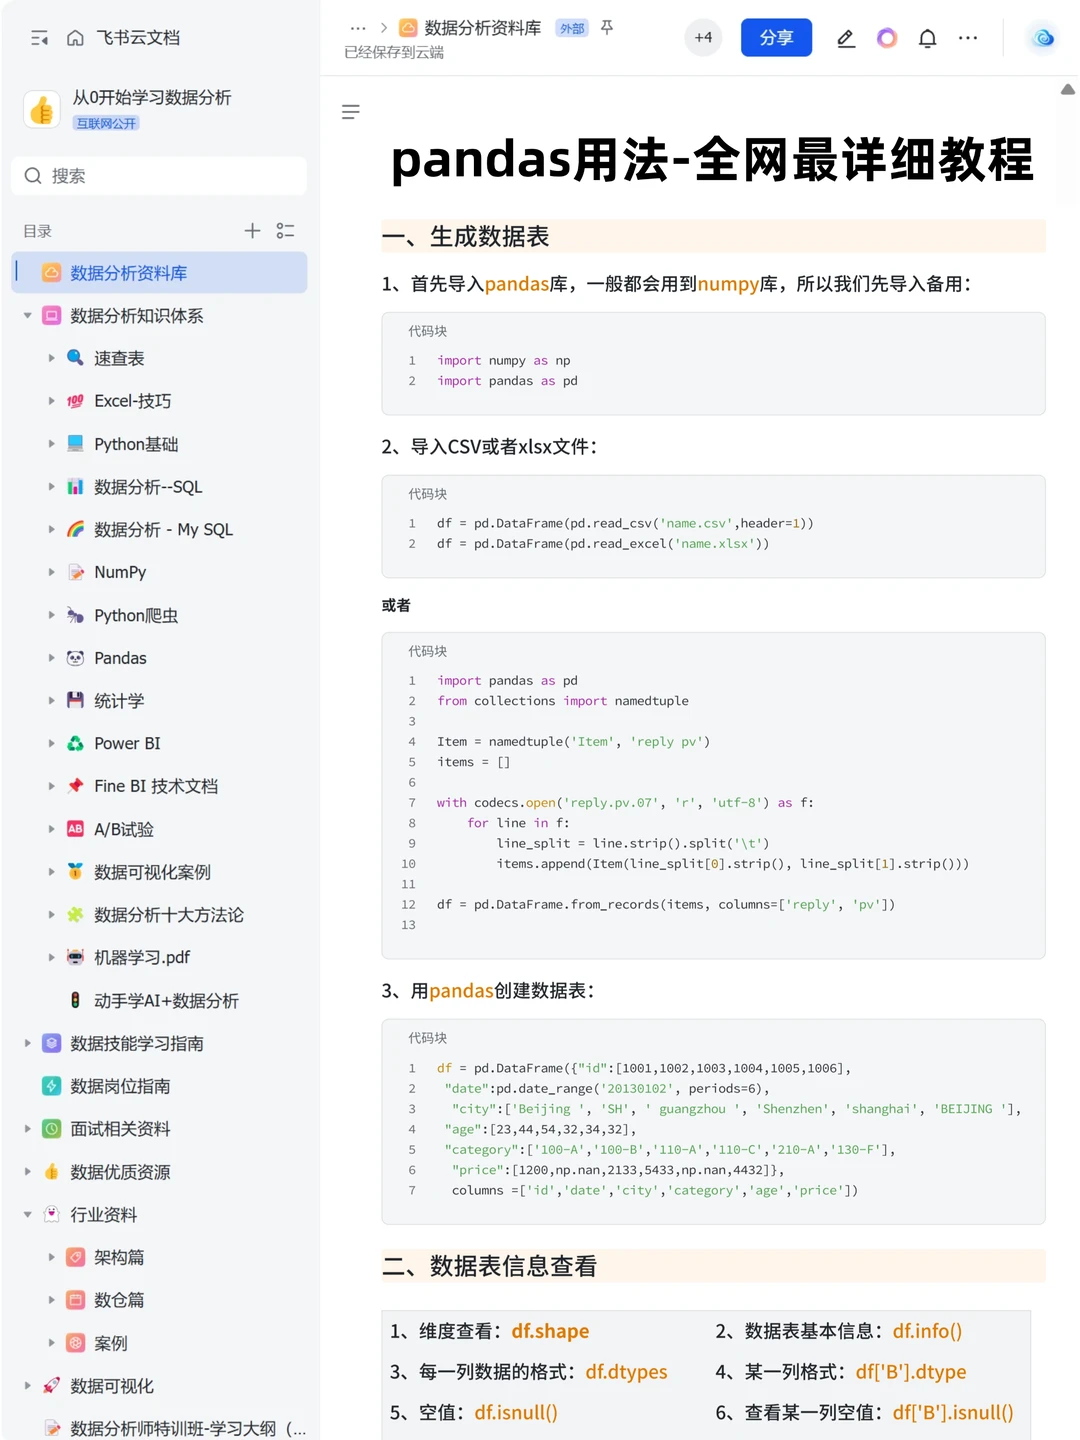Toggle the pin icon beside 数据分析资料库 title
This screenshot has height=1440, width=1080.
tap(607, 28)
